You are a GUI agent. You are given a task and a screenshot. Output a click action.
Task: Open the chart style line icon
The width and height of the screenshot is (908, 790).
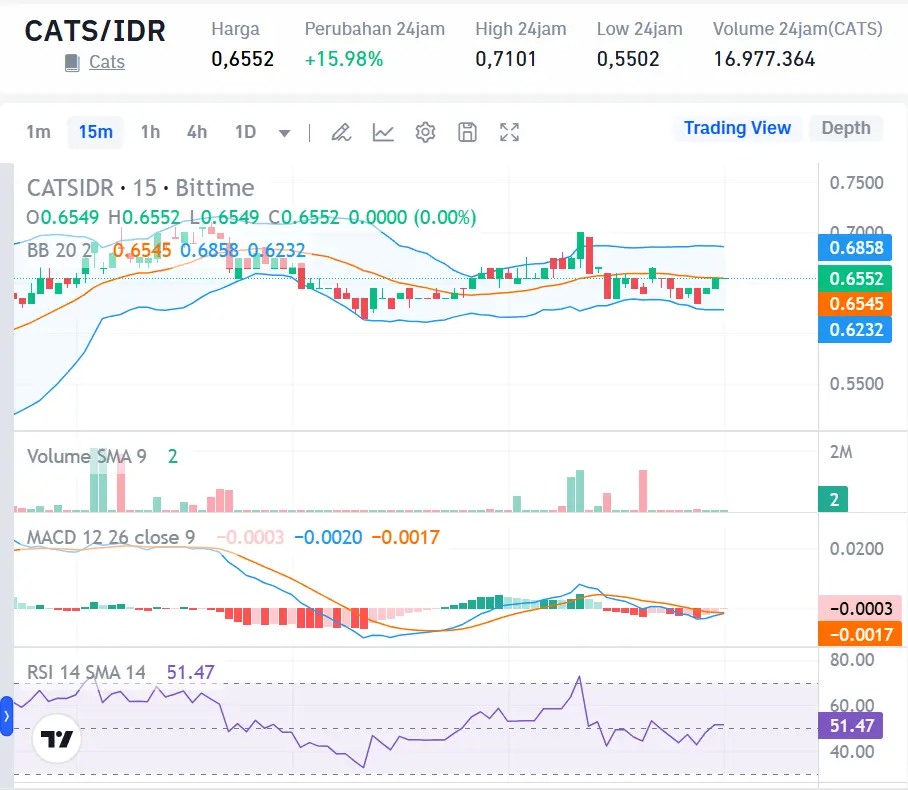383,131
